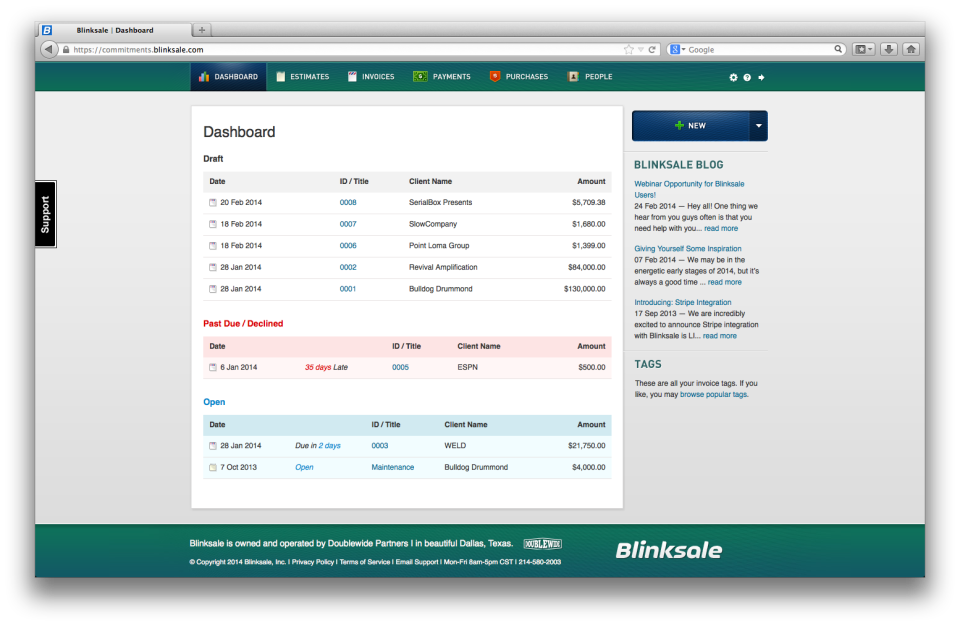Read Webinar Opportunity for Blinksale Users post
This screenshot has width=960, height=626.
689,189
